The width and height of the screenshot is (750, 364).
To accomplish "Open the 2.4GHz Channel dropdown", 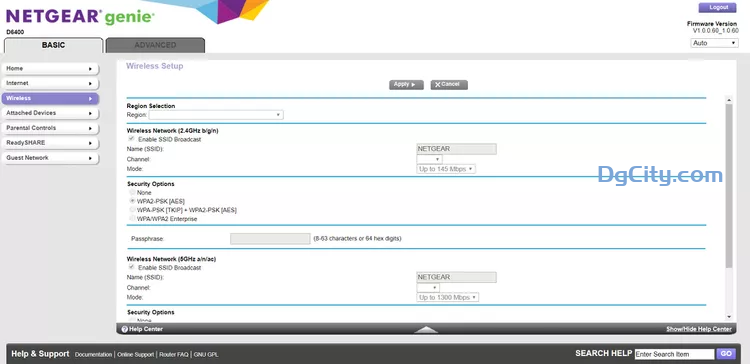I will pos(429,159).
